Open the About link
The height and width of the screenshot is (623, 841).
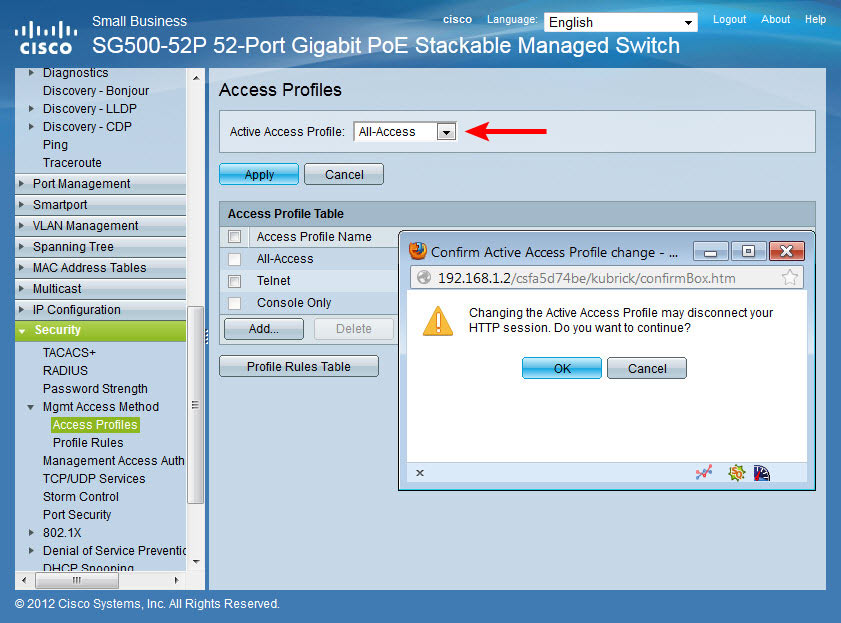tap(776, 19)
